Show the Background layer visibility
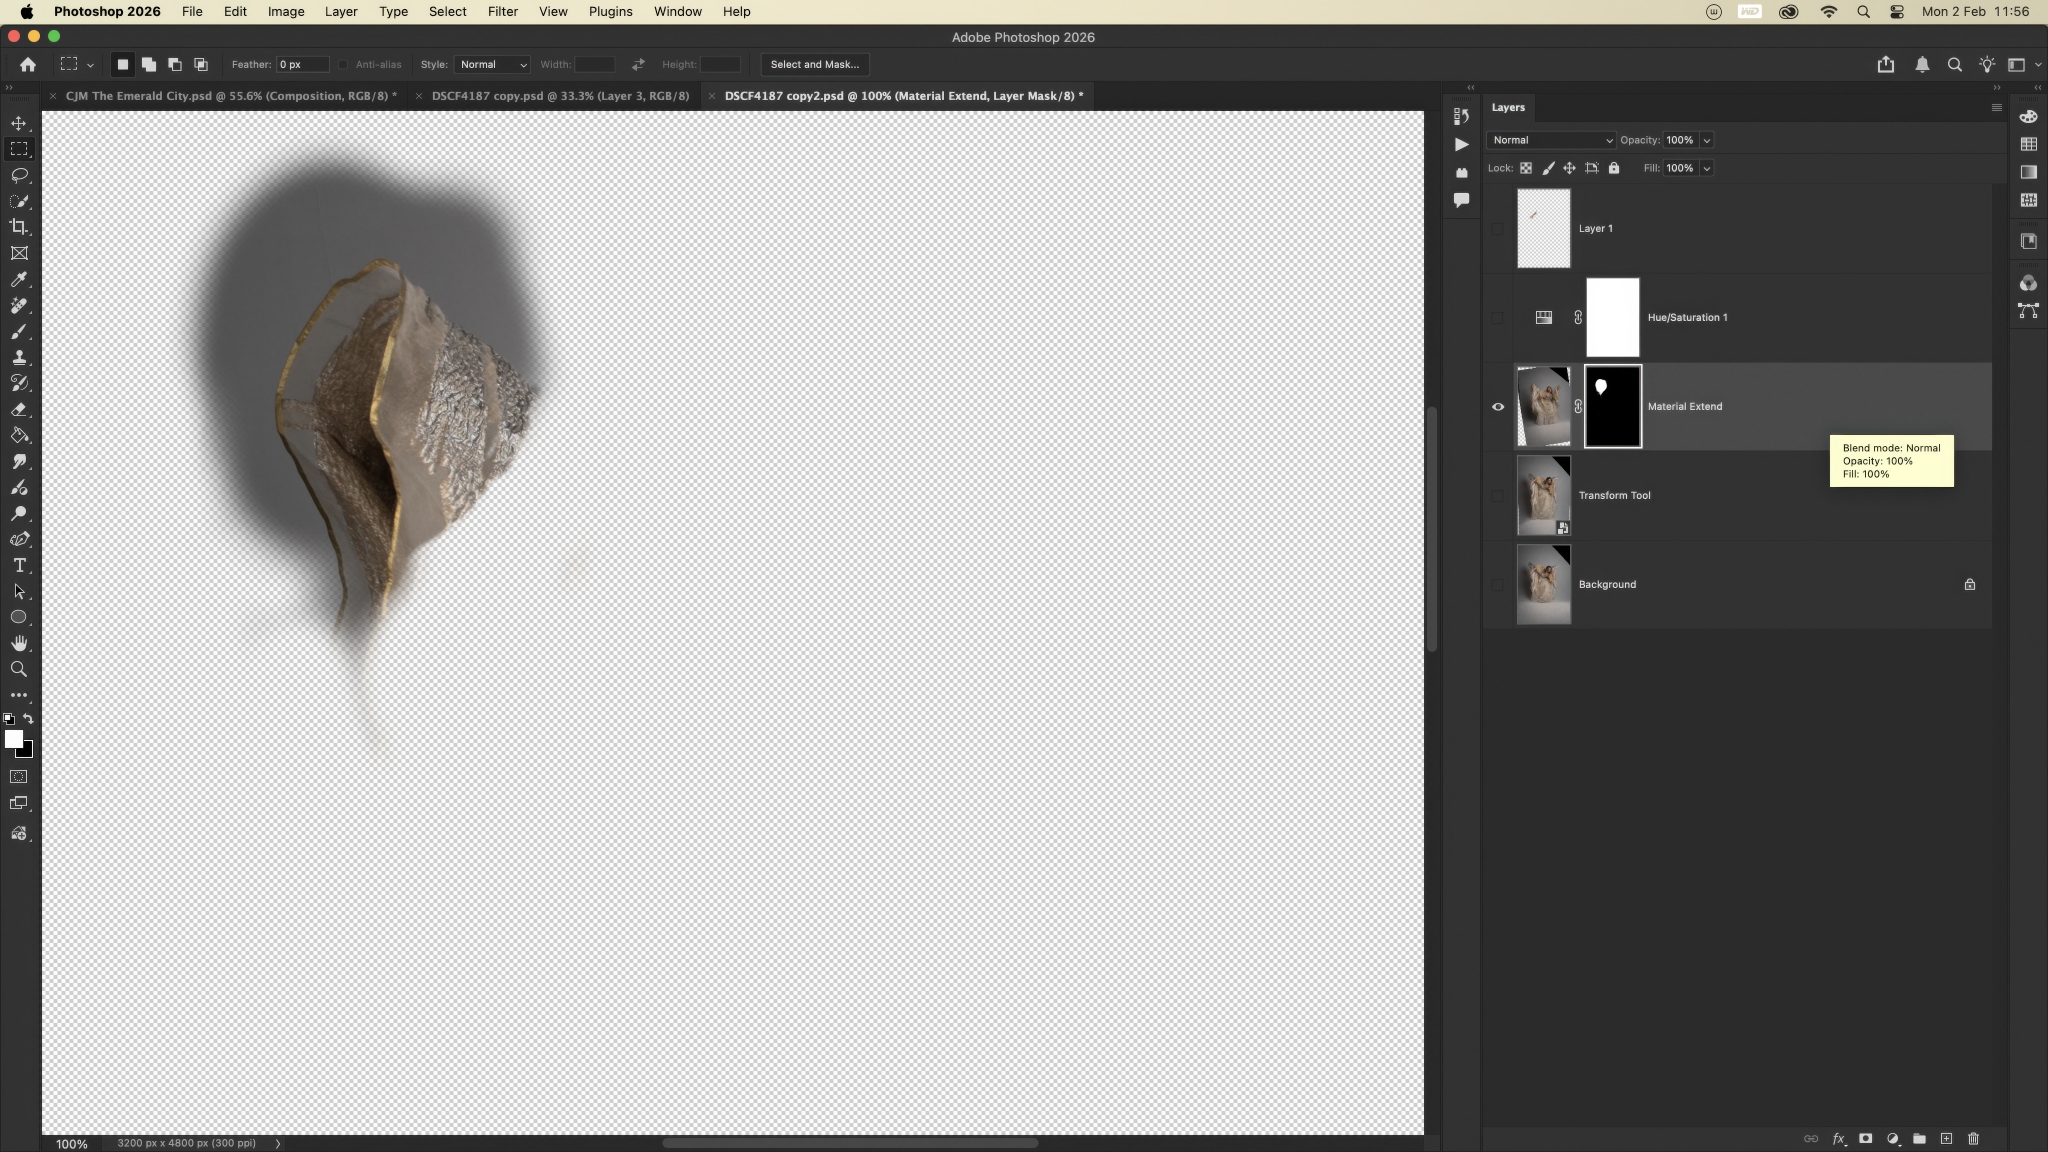This screenshot has height=1152, width=2048. click(1498, 585)
